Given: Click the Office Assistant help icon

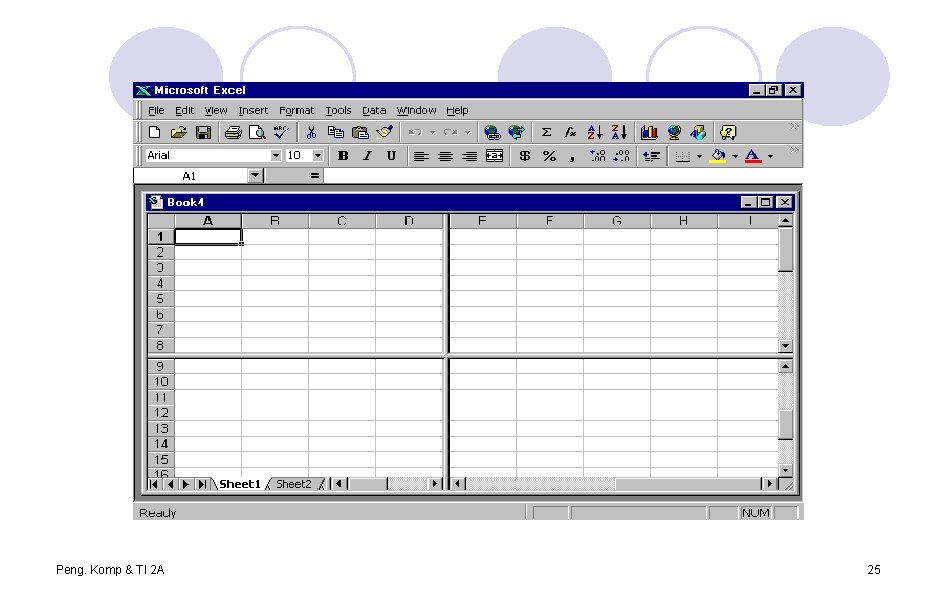Looking at the screenshot, I should click(x=728, y=132).
